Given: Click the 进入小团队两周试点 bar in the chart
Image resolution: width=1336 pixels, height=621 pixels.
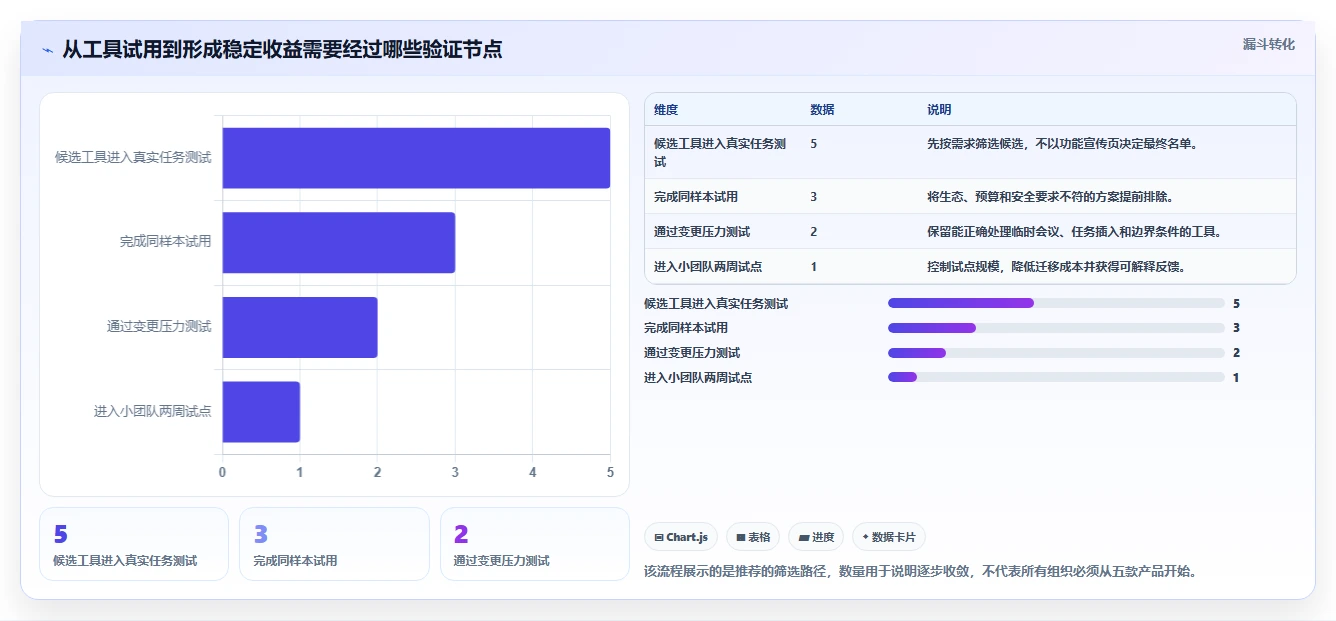Looking at the screenshot, I should pyautogui.click(x=261, y=411).
